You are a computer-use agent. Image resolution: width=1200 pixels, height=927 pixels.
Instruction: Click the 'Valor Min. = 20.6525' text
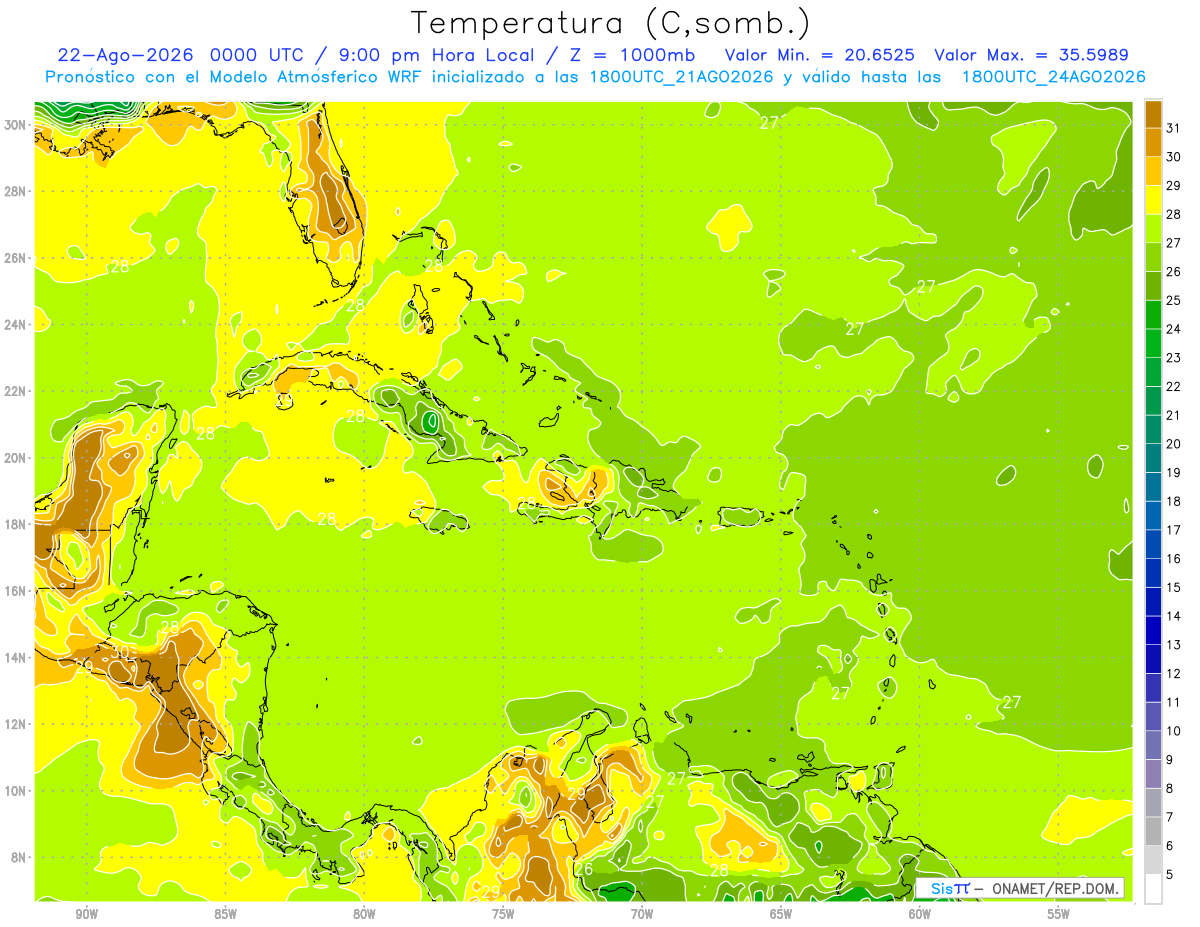click(820, 55)
